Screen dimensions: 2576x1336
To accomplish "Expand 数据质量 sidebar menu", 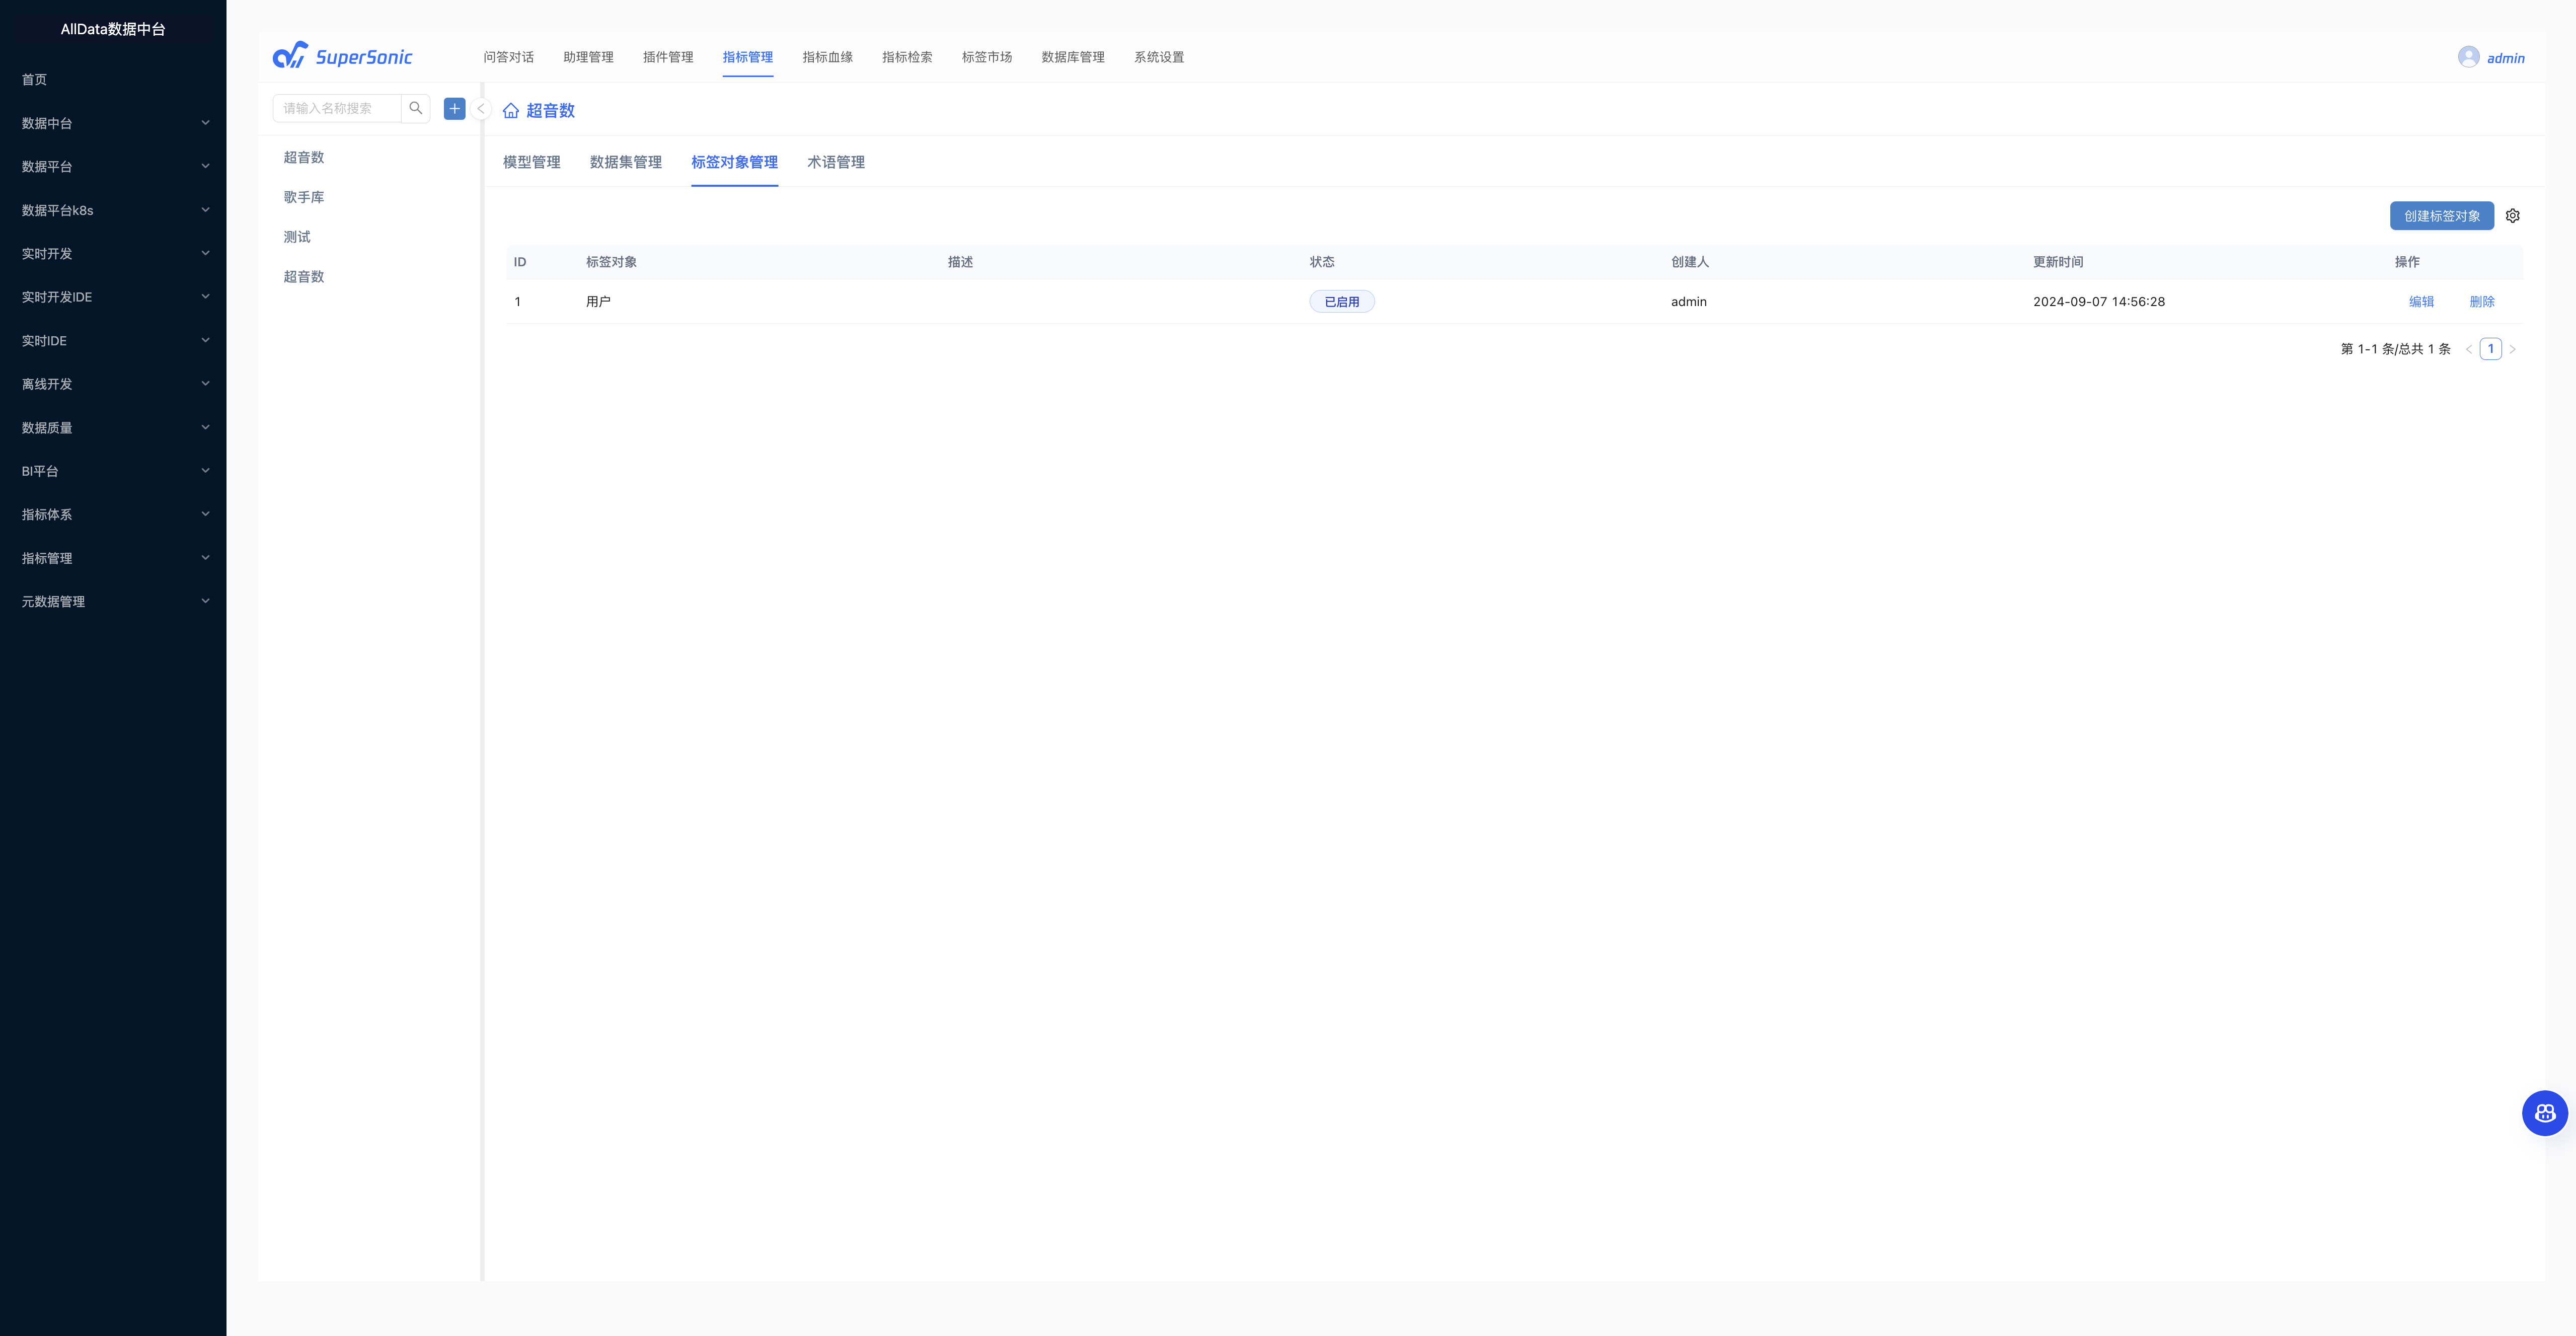I will point(113,427).
